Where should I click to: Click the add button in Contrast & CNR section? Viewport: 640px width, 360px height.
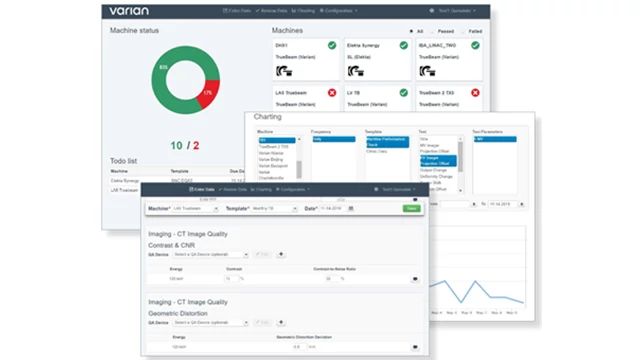pyautogui.click(x=281, y=254)
